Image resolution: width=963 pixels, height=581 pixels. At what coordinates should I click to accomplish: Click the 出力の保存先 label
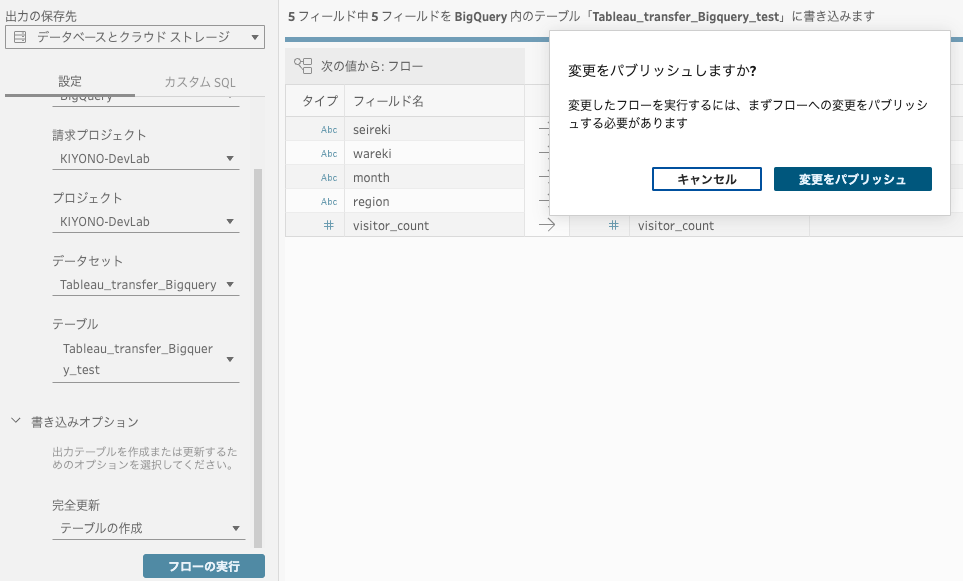[x=41, y=16]
